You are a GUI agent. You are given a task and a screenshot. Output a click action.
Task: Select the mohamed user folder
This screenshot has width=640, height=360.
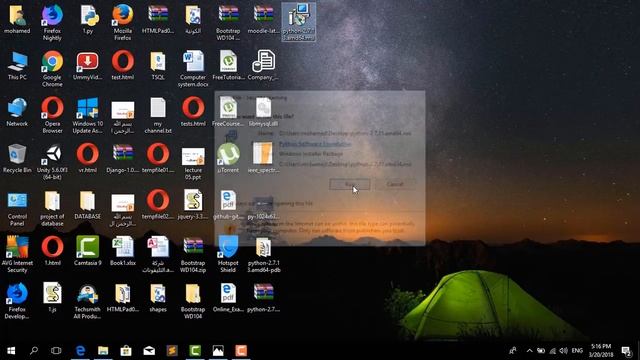(x=17, y=19)
